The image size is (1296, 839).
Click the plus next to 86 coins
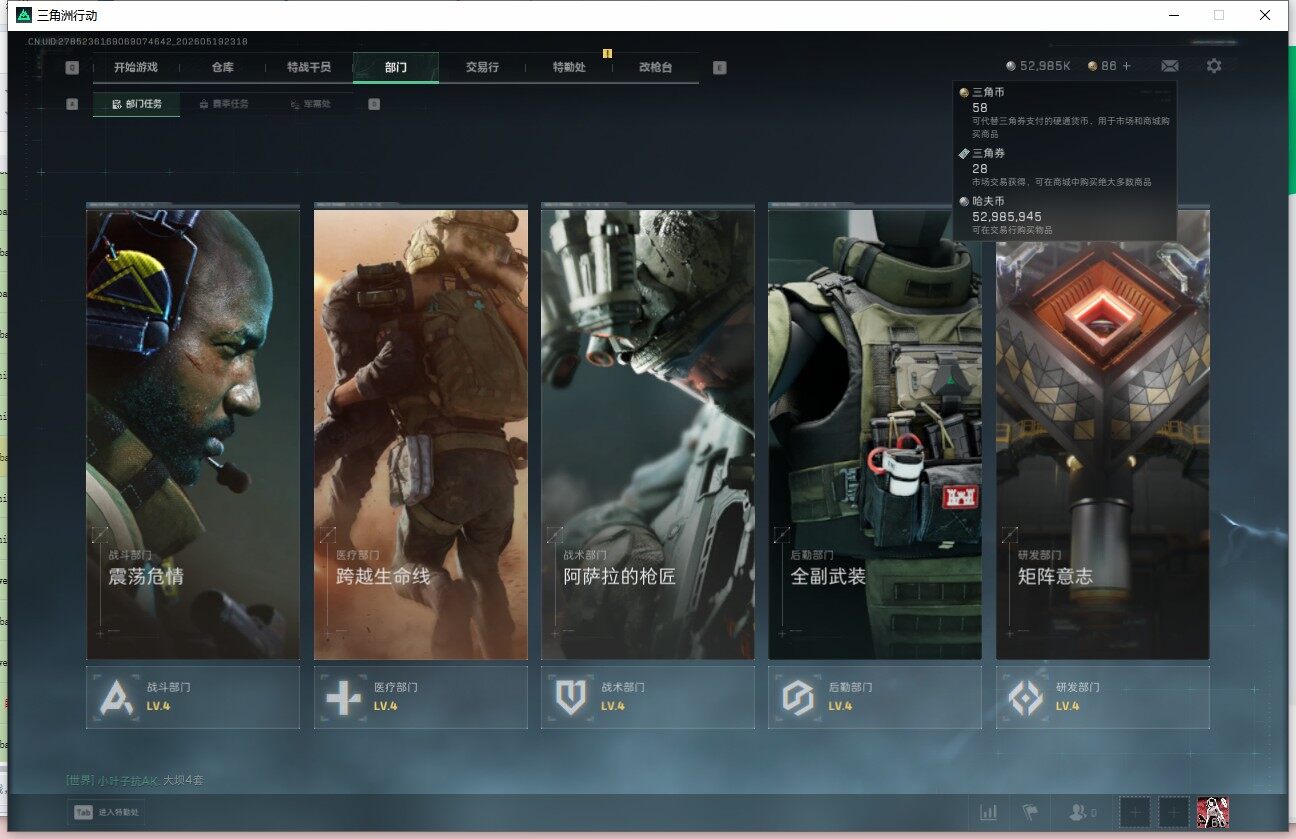[x=1127, y=66]
